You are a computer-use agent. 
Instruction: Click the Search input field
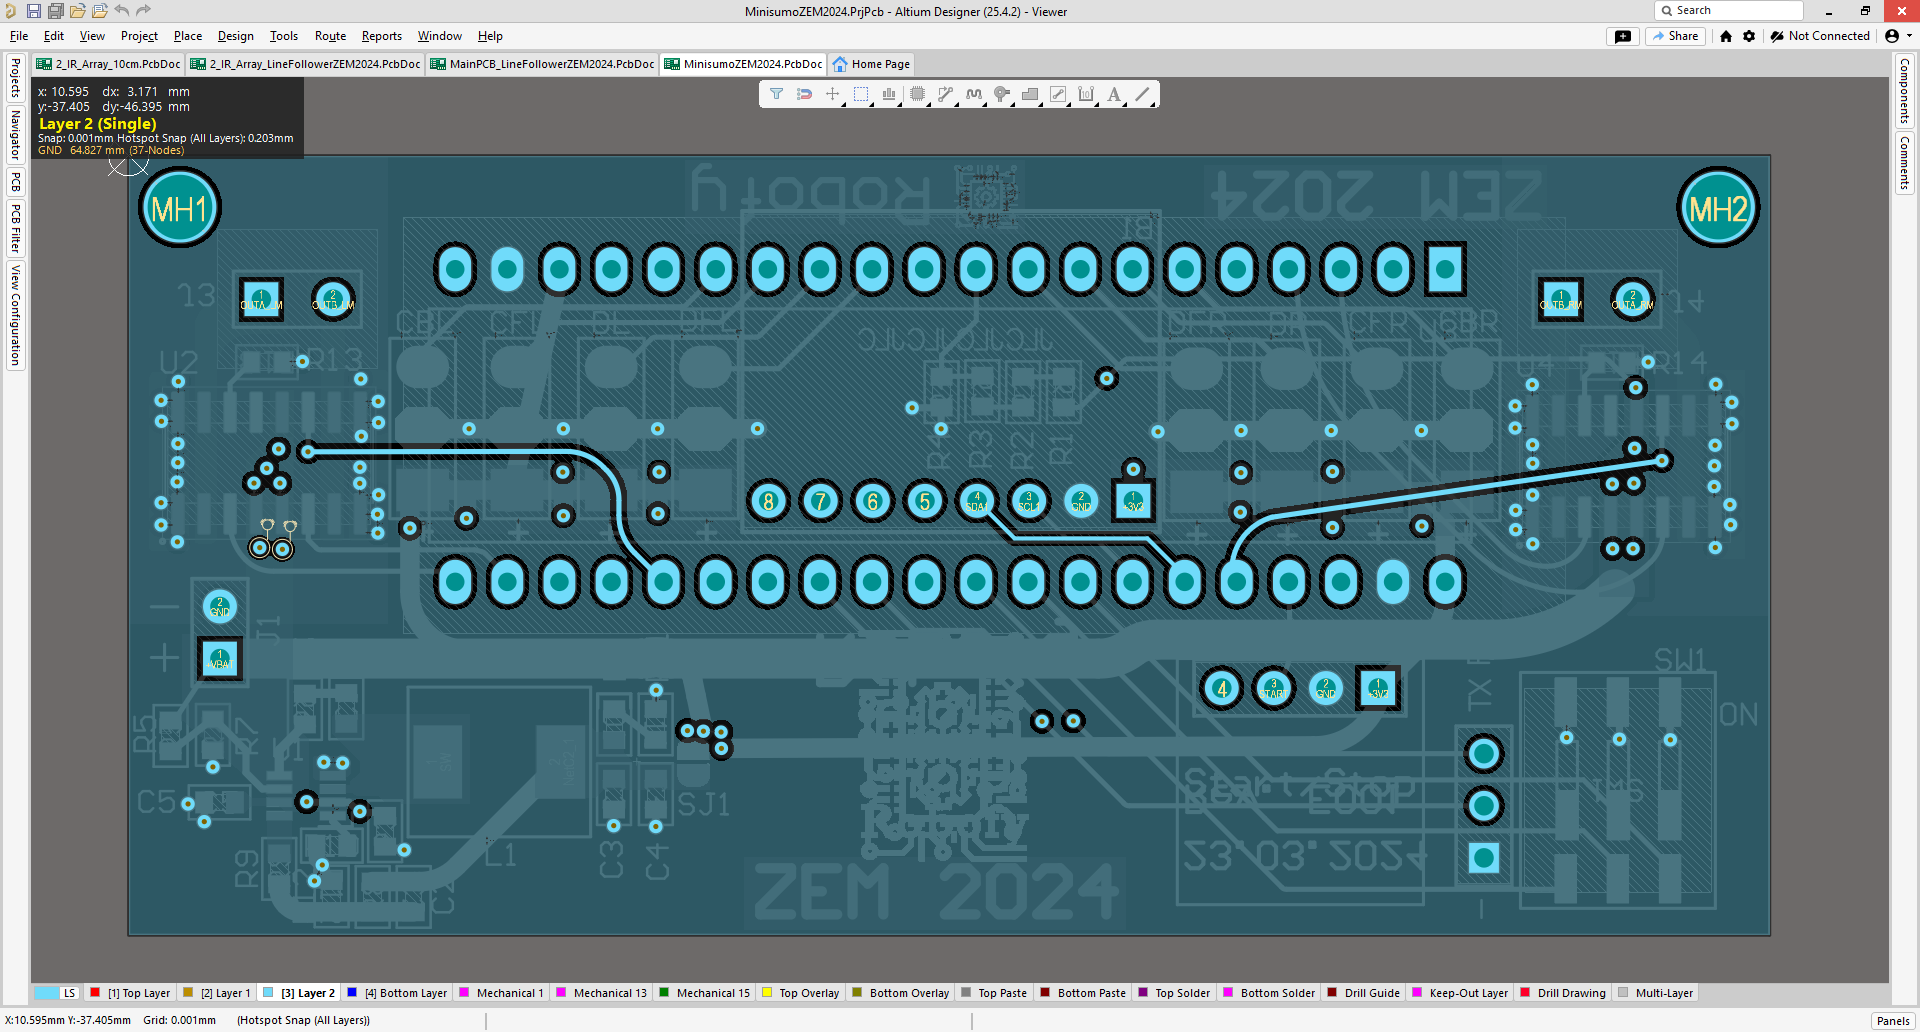click(x=1729, y=11)
